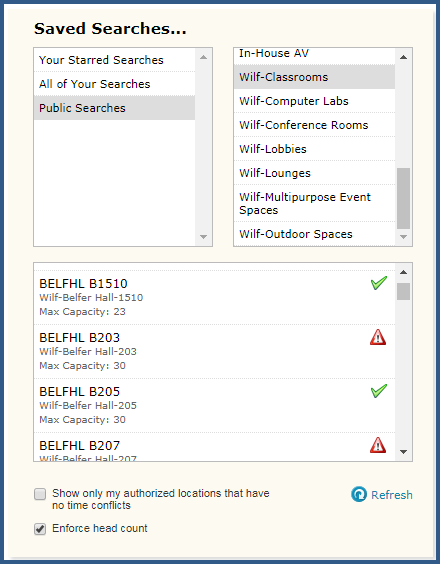
Task: Click Wilf-Belfer Hall-1510 description
Action: [x=91, y=297]
